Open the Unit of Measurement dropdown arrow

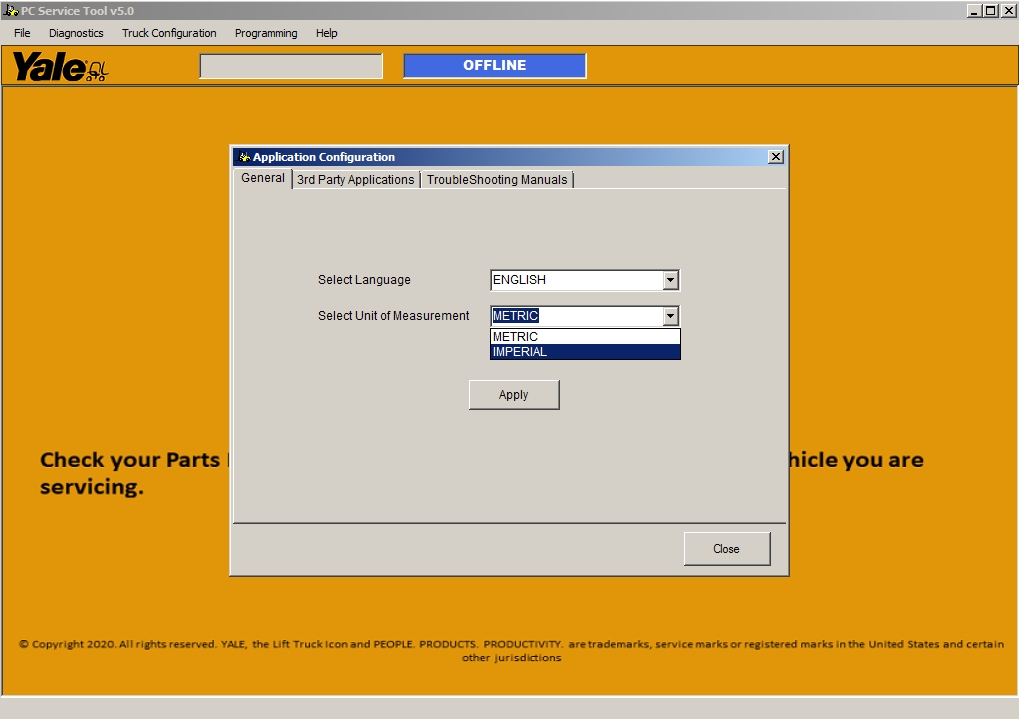pos(669,315)
